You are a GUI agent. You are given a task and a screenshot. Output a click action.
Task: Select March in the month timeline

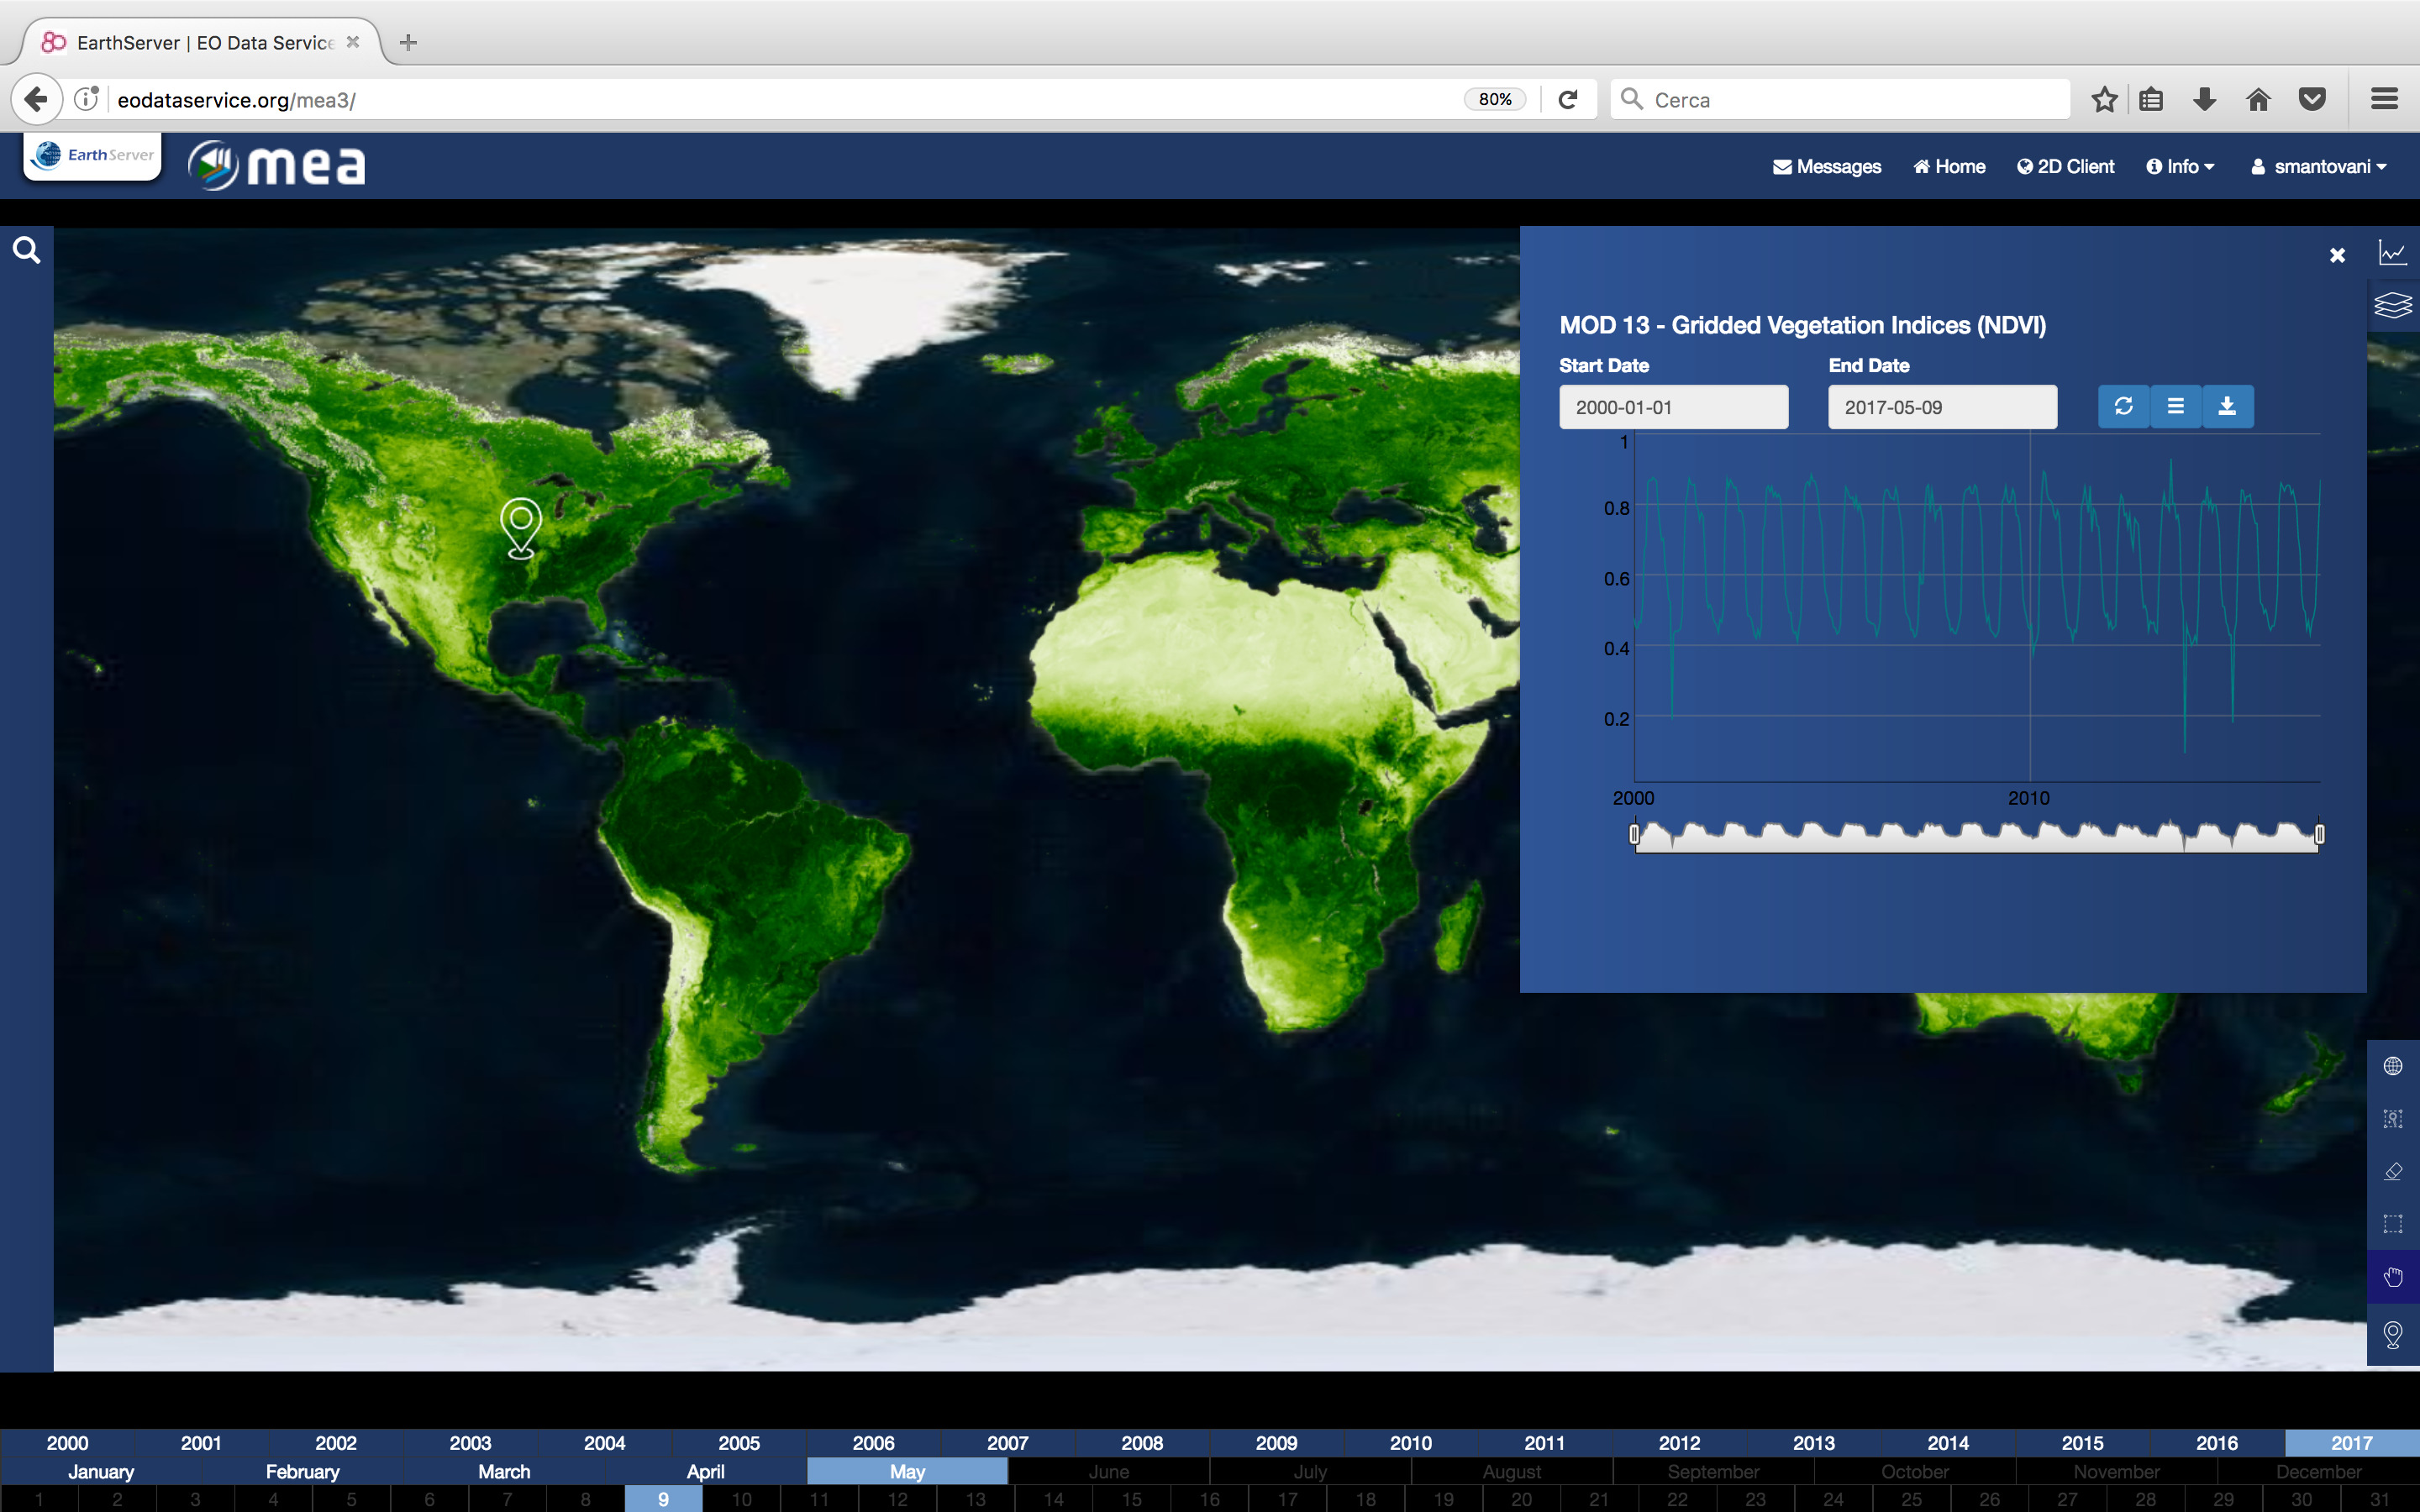tap(504, 1471)
